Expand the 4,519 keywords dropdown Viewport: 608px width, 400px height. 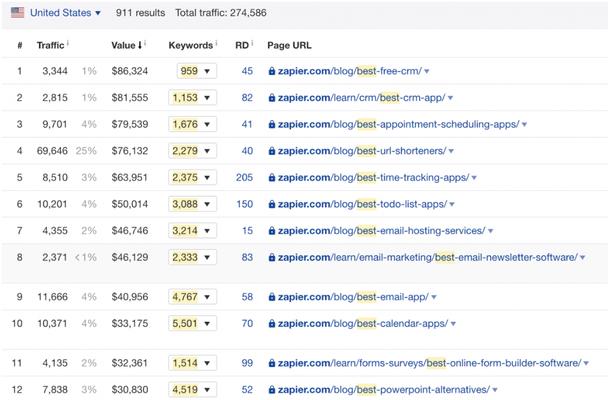[x=192, y=390]
